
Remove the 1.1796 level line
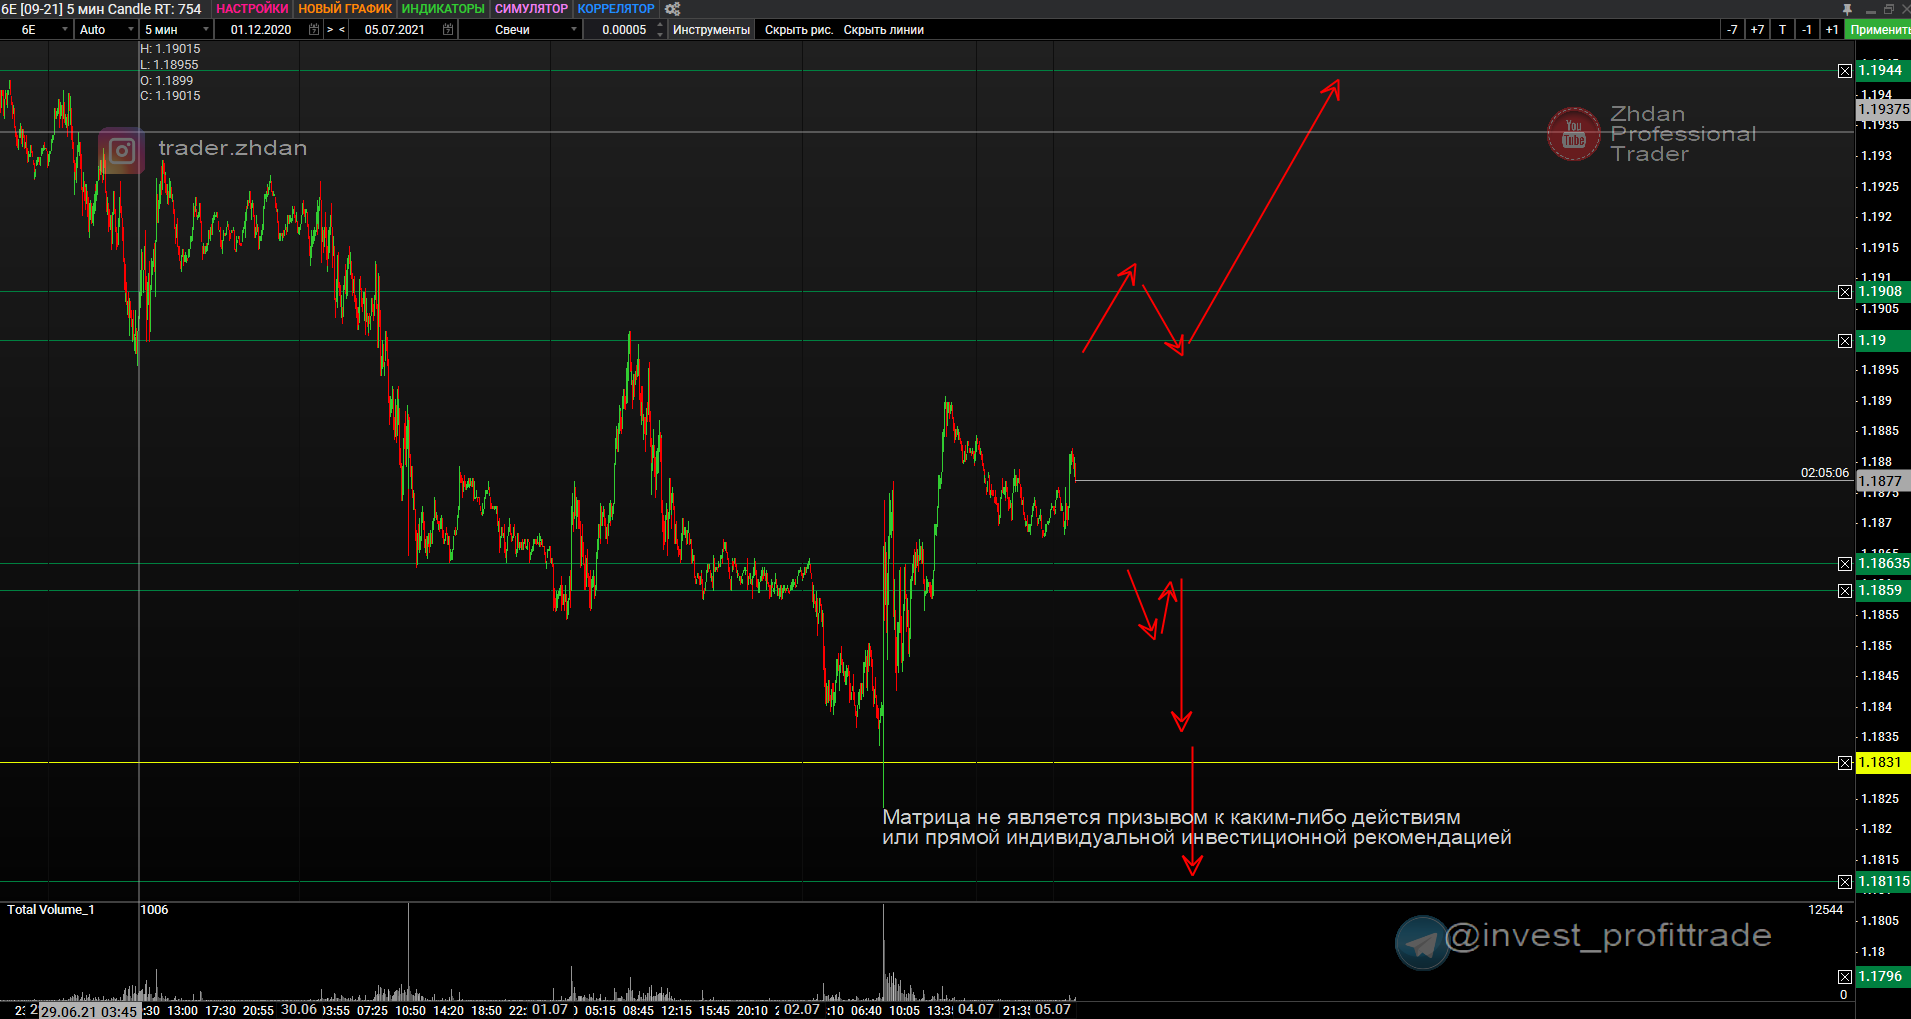pyautogui.click(x=1845, y=977)
